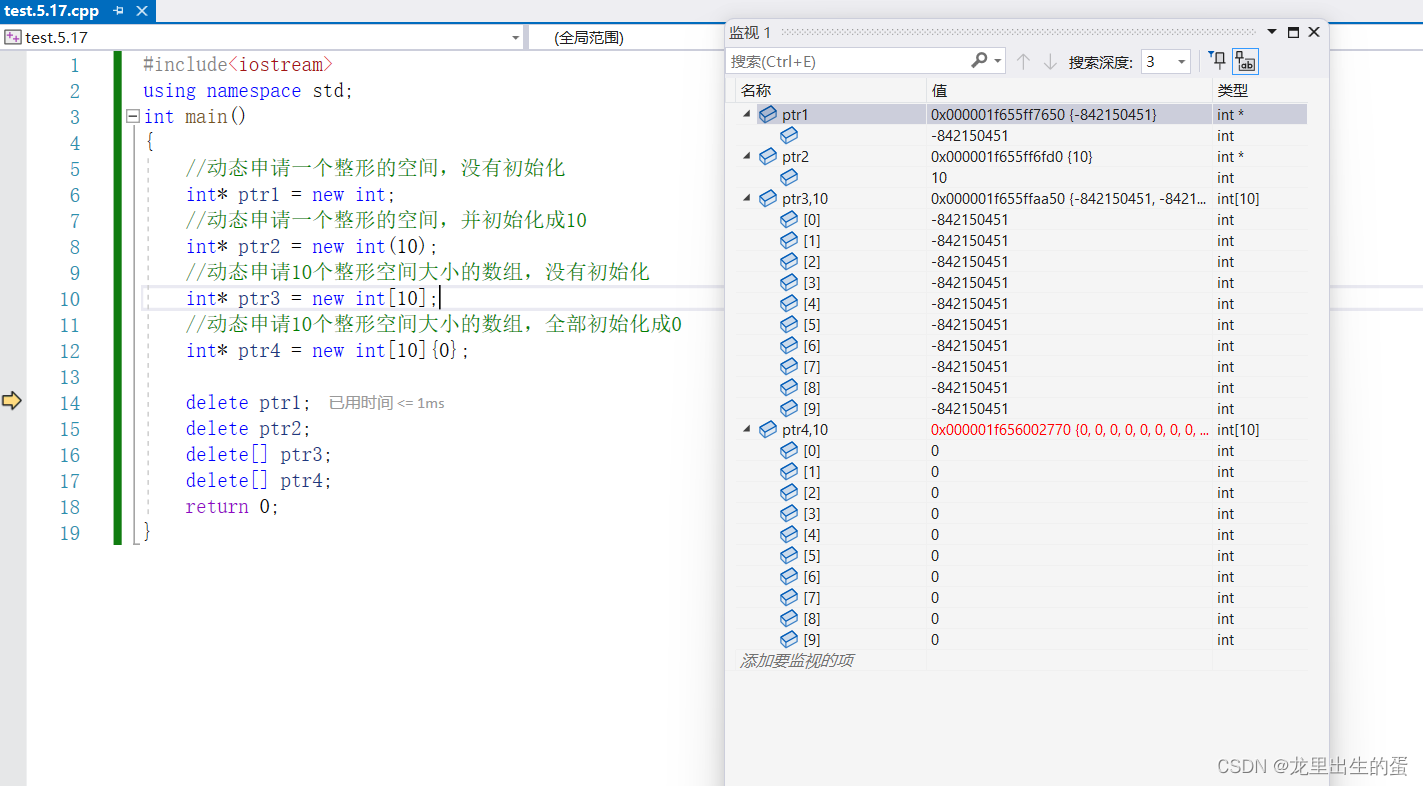Click the cube icon of ptr3 element [5]
The width and height of the screenshot is (1423, 786).
(789, 324)
